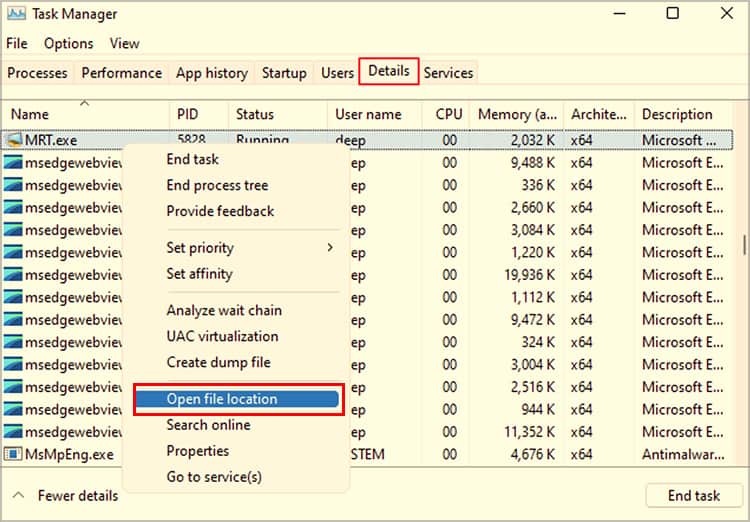Open the File menu
Screen dimensions: 750x522
[17, 44]
